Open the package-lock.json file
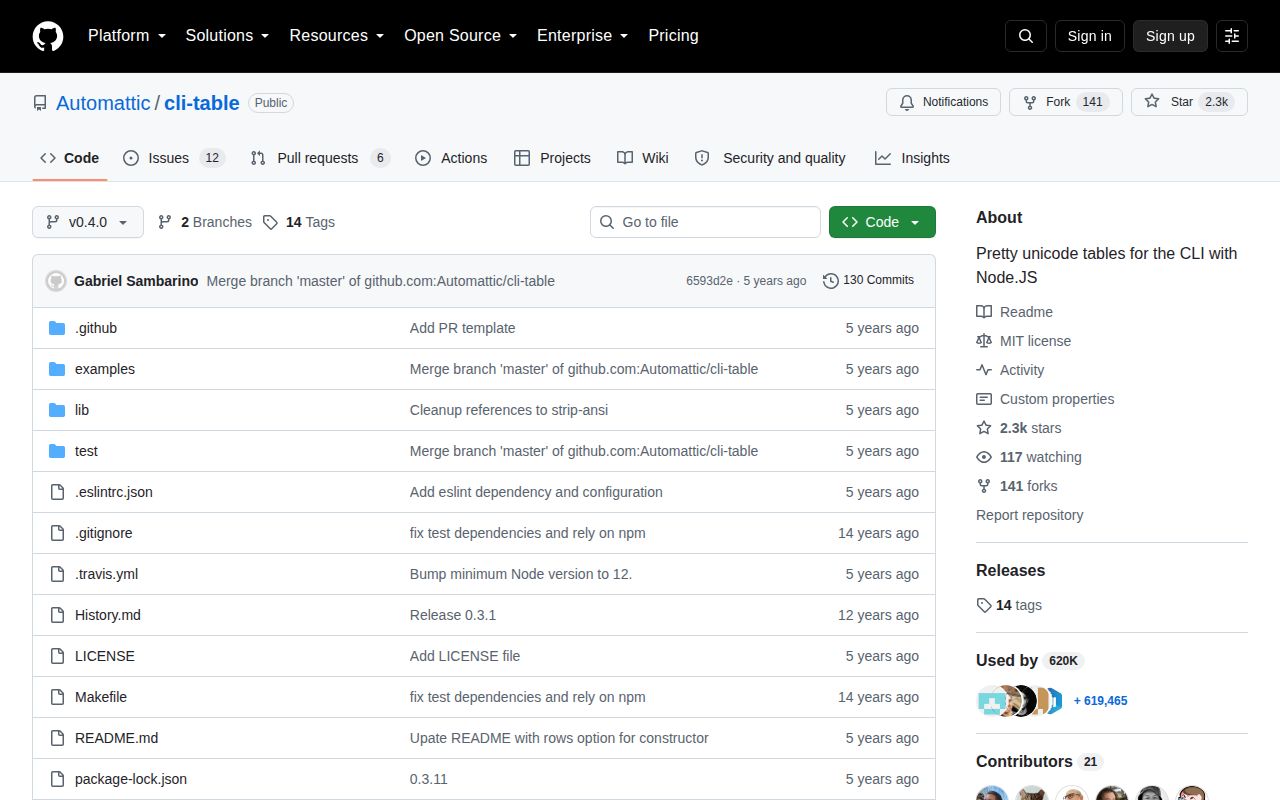Viewport: 1280px width, 800px height. pos(131,779)
